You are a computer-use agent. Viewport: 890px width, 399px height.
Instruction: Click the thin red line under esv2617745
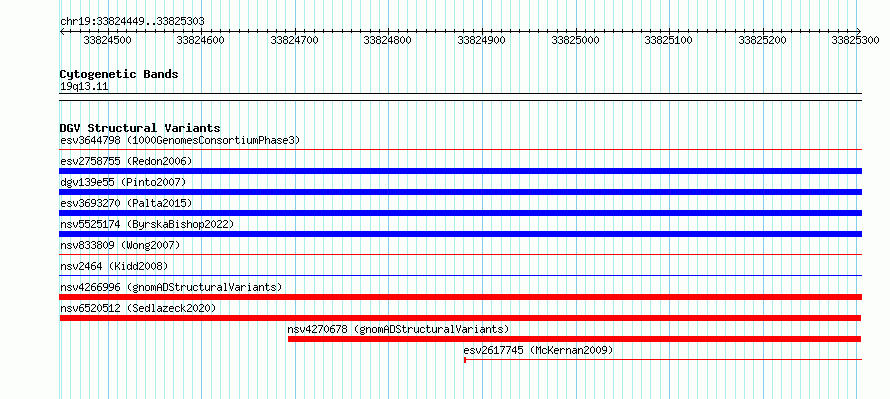pos(663,360)
